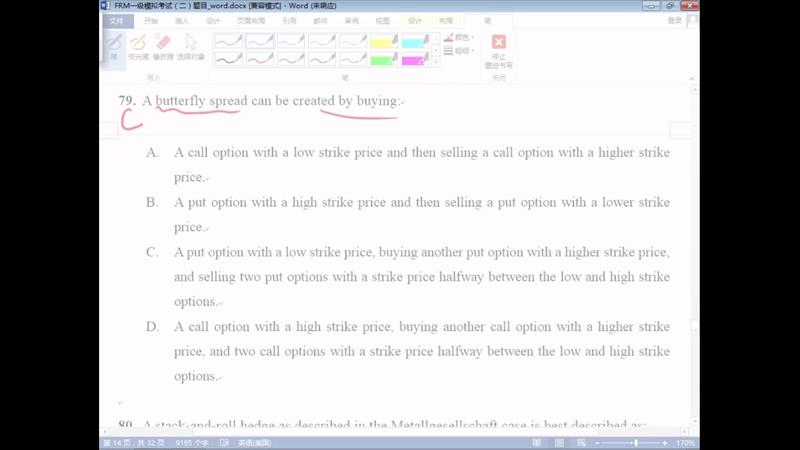Image resolution: width=800 pixels, height=450 pixels.
Task: Switch to View (视图) tab
Action: click(383, 20)
